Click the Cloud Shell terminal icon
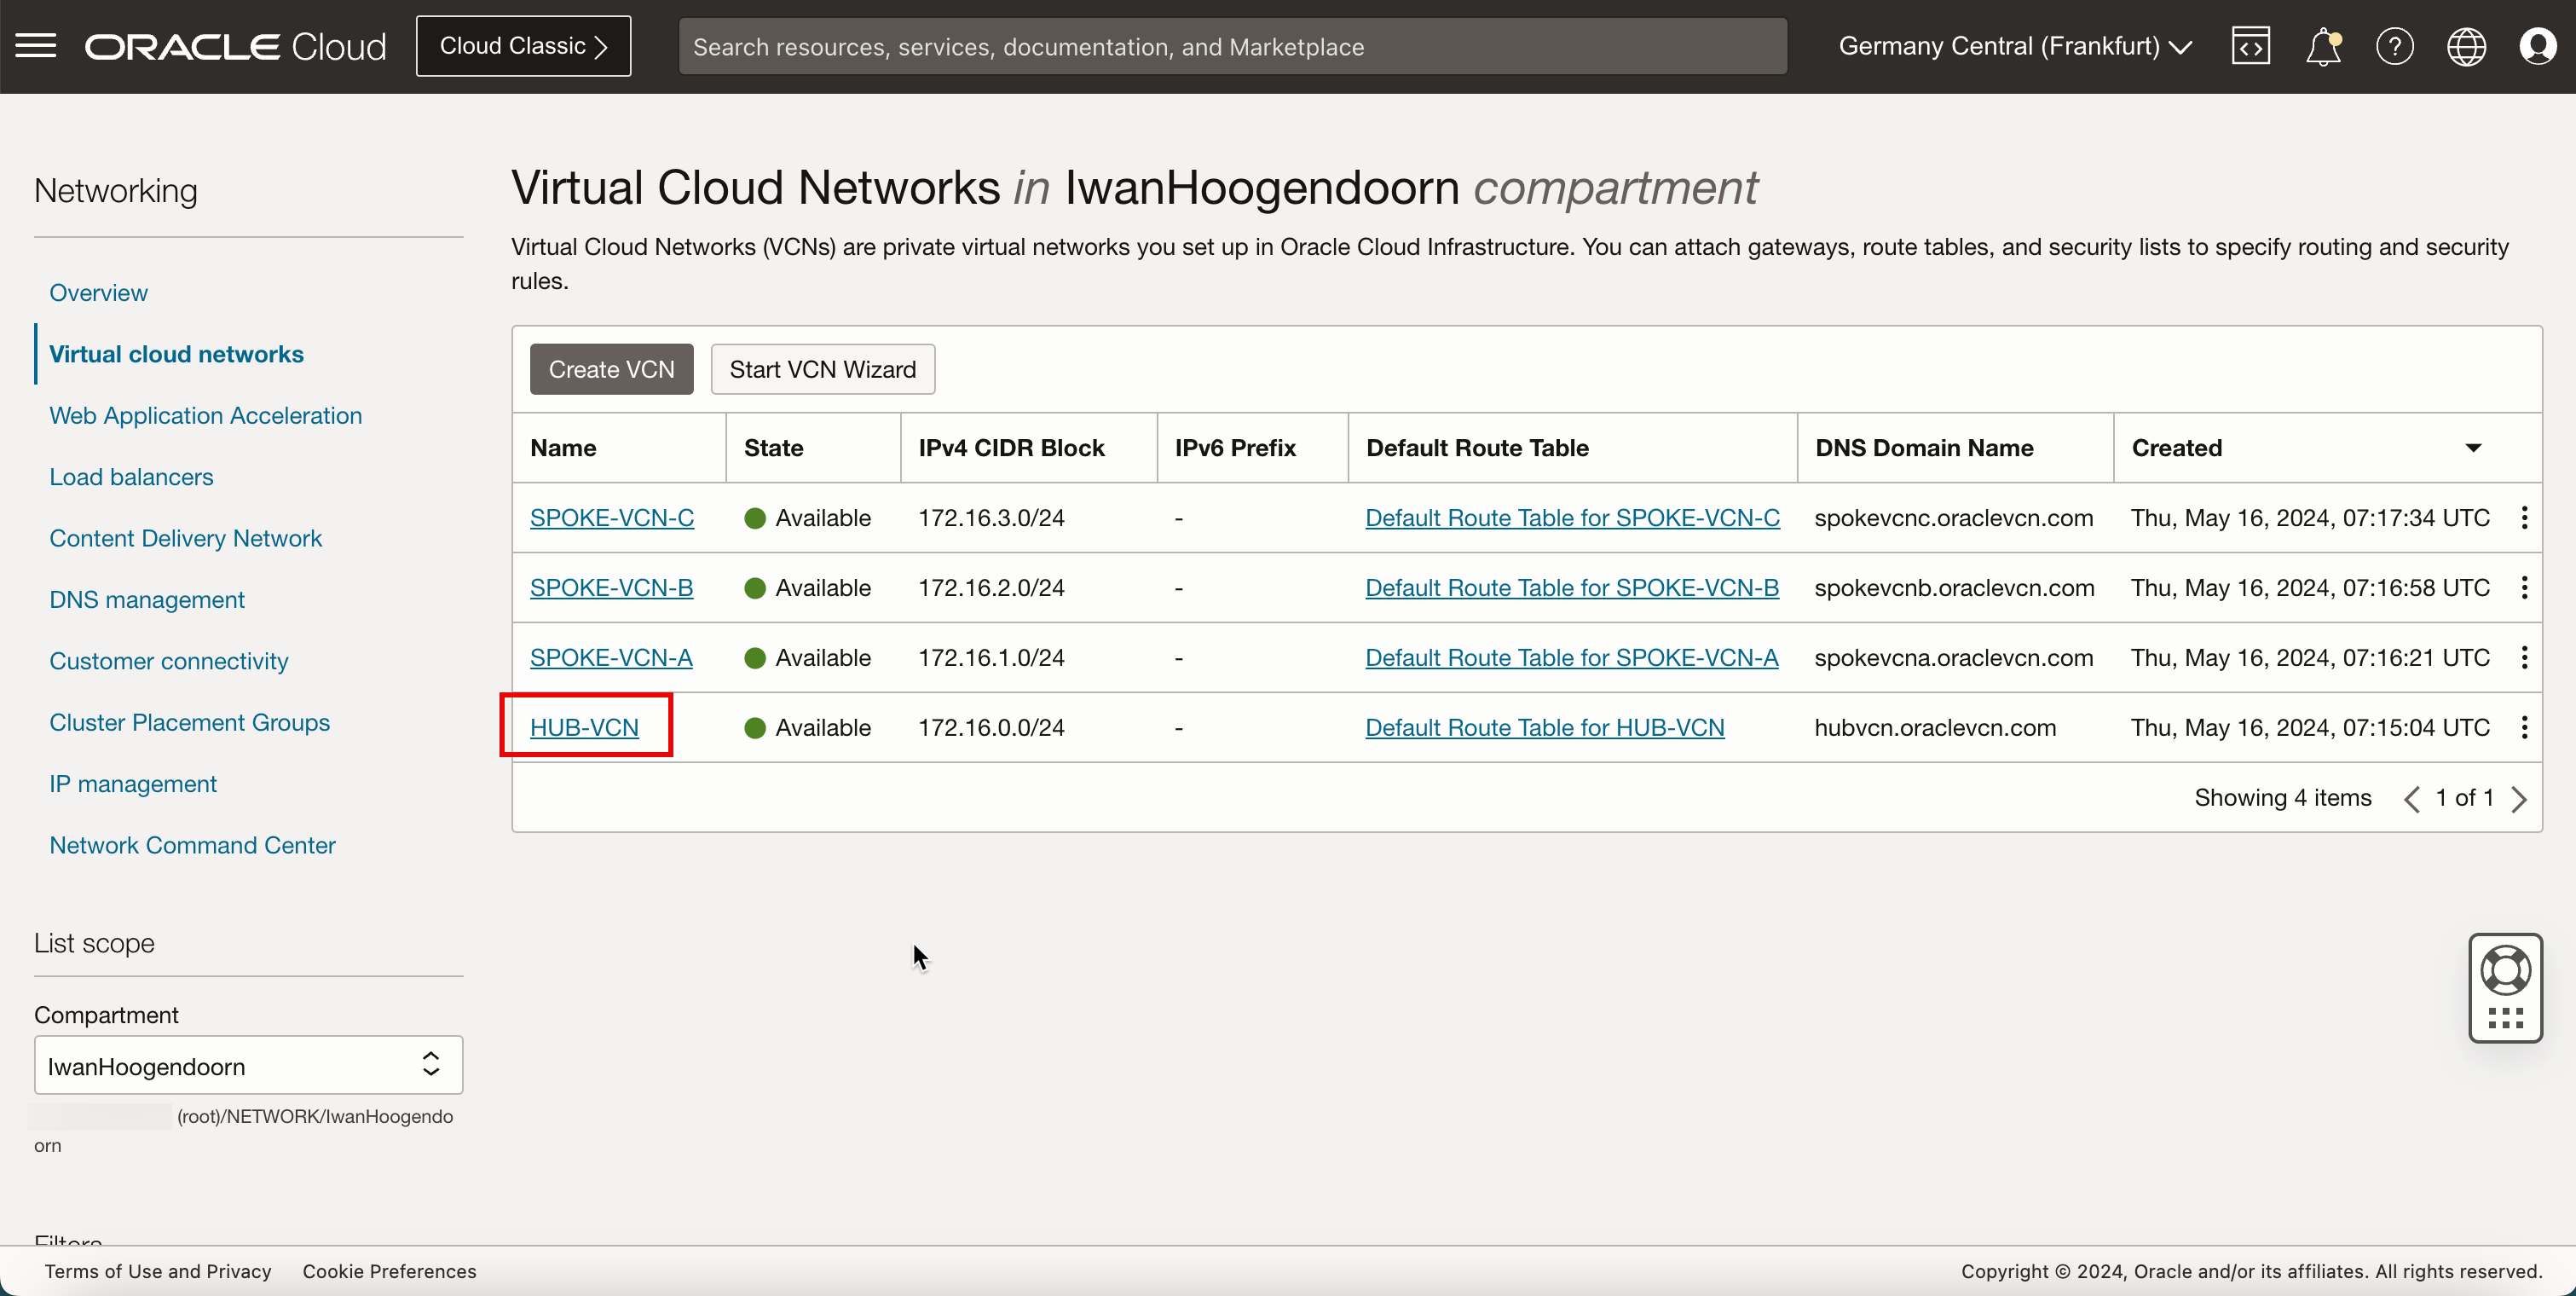Viewport: 2576px width, 1296px height. click(2249, 44)
